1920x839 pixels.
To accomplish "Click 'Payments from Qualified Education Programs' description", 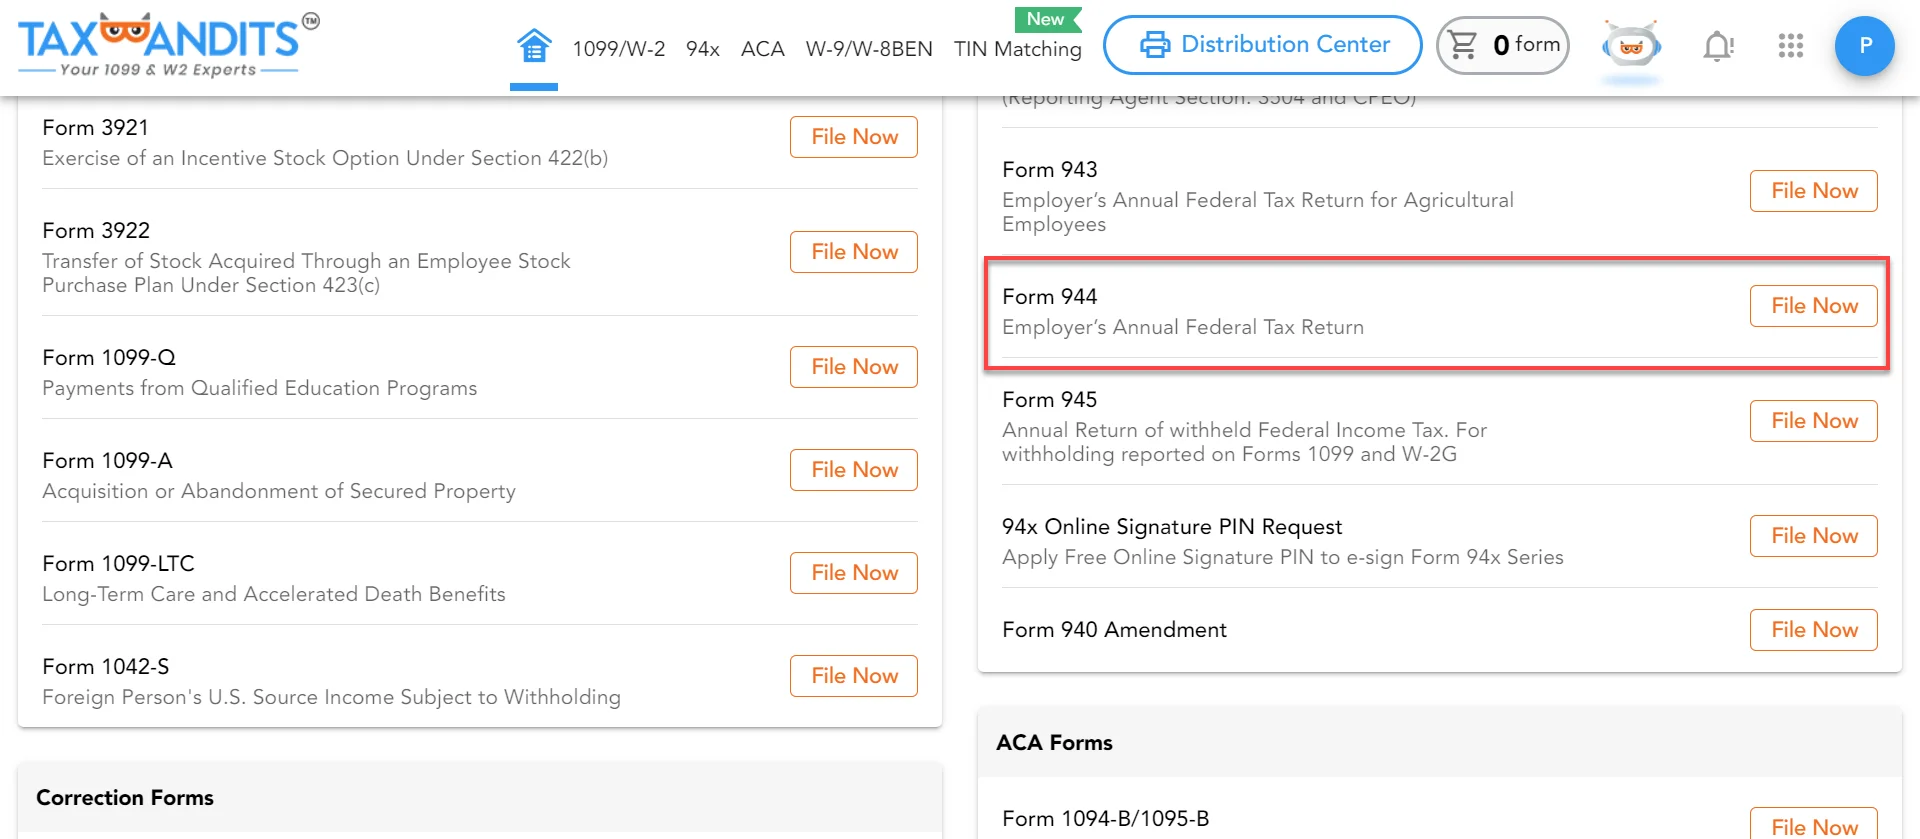I will 260,388.
